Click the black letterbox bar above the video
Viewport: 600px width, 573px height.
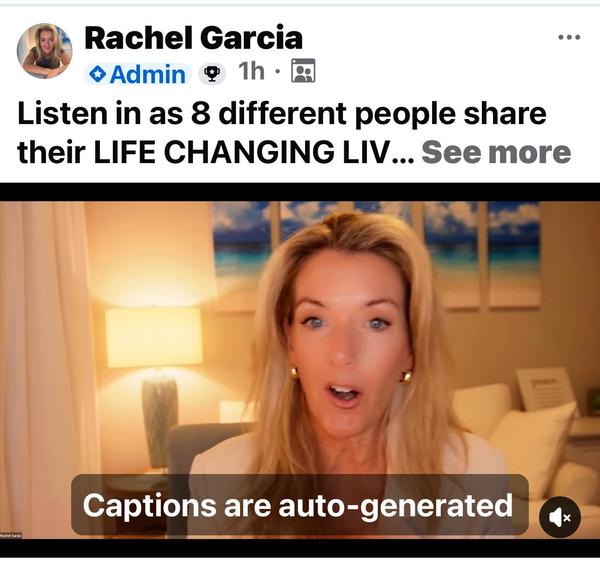point(300,192)
